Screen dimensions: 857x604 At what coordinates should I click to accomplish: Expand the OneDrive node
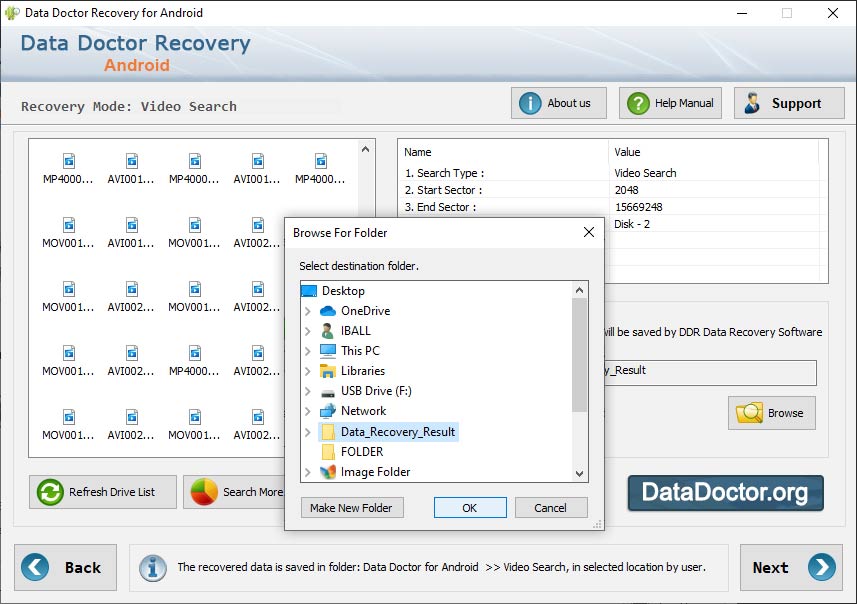[x=308, y=311]
